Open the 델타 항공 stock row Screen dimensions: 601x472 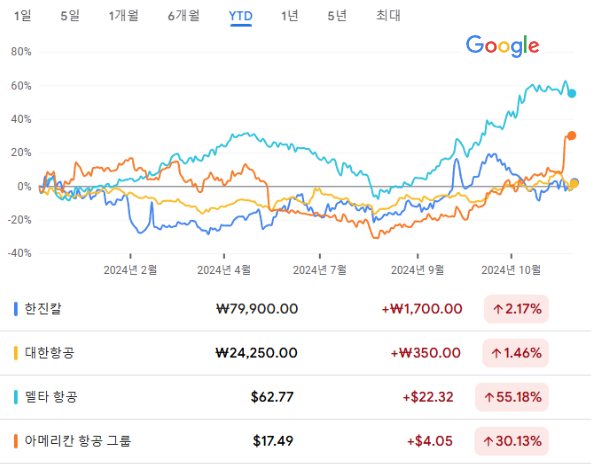296,397
